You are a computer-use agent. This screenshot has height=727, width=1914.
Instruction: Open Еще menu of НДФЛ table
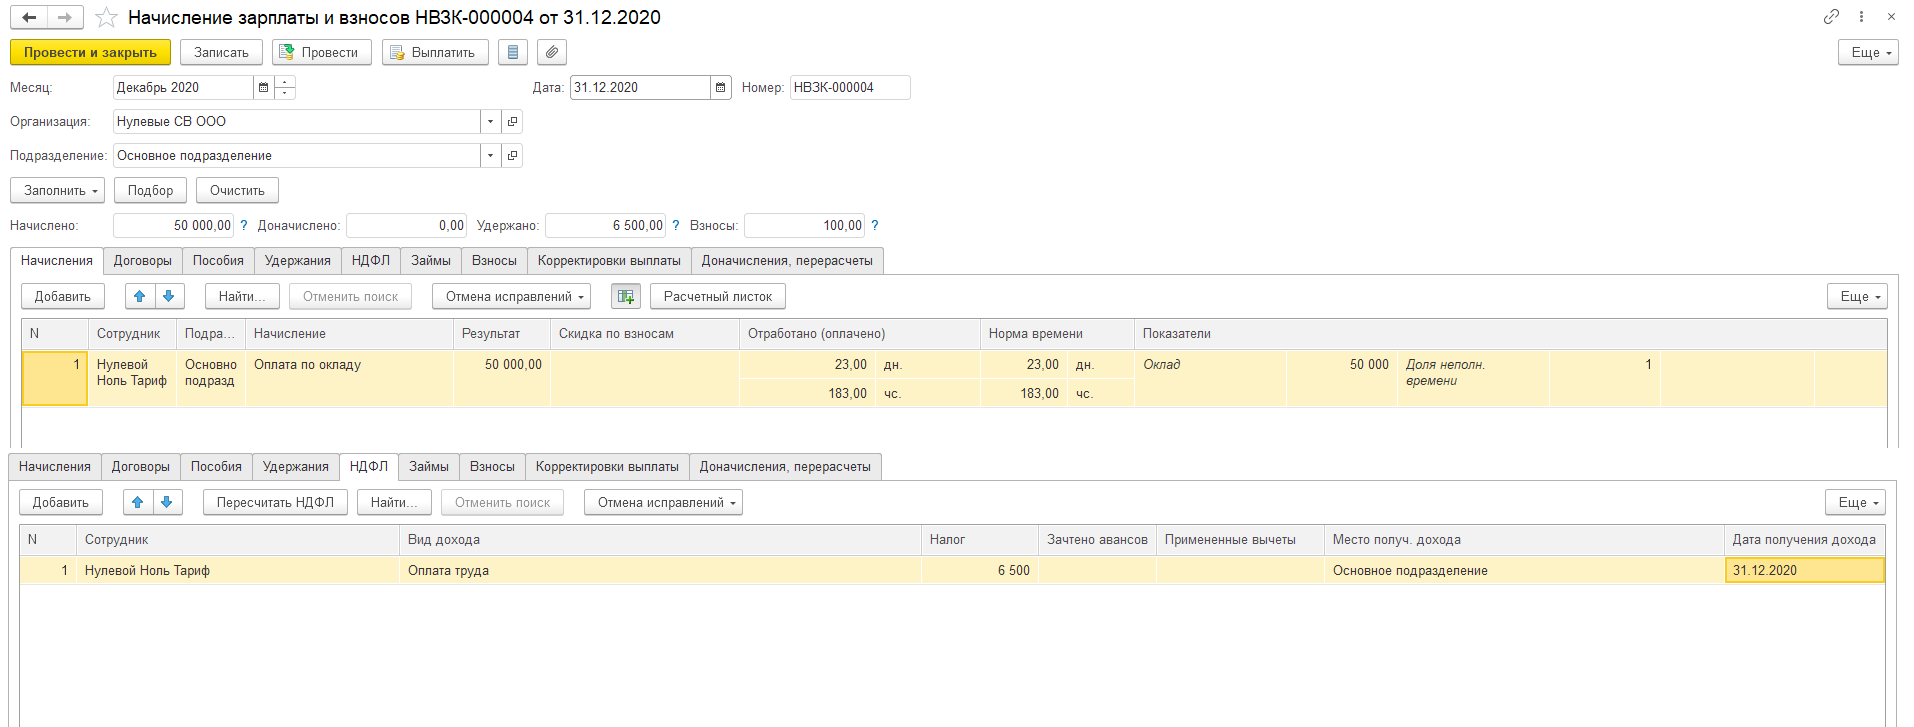(x=1855, y=502)
